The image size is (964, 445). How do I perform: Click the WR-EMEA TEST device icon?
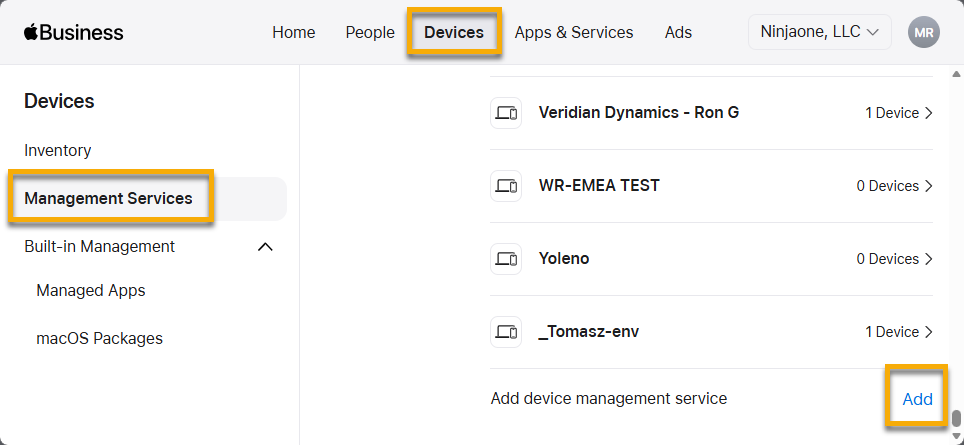tap(506, 186)
